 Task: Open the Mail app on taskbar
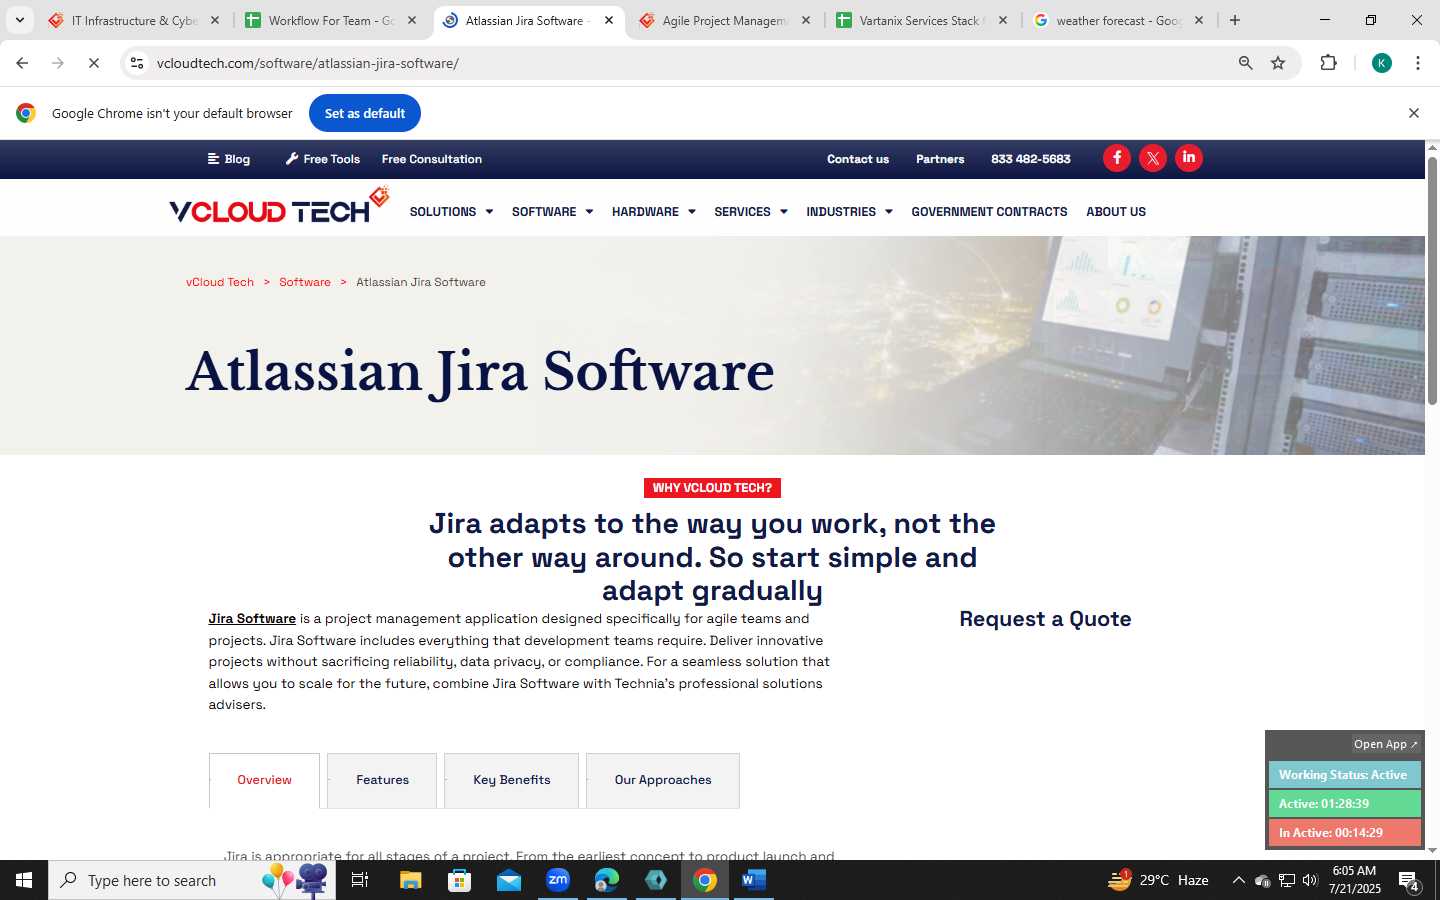[x=508, y=880]
